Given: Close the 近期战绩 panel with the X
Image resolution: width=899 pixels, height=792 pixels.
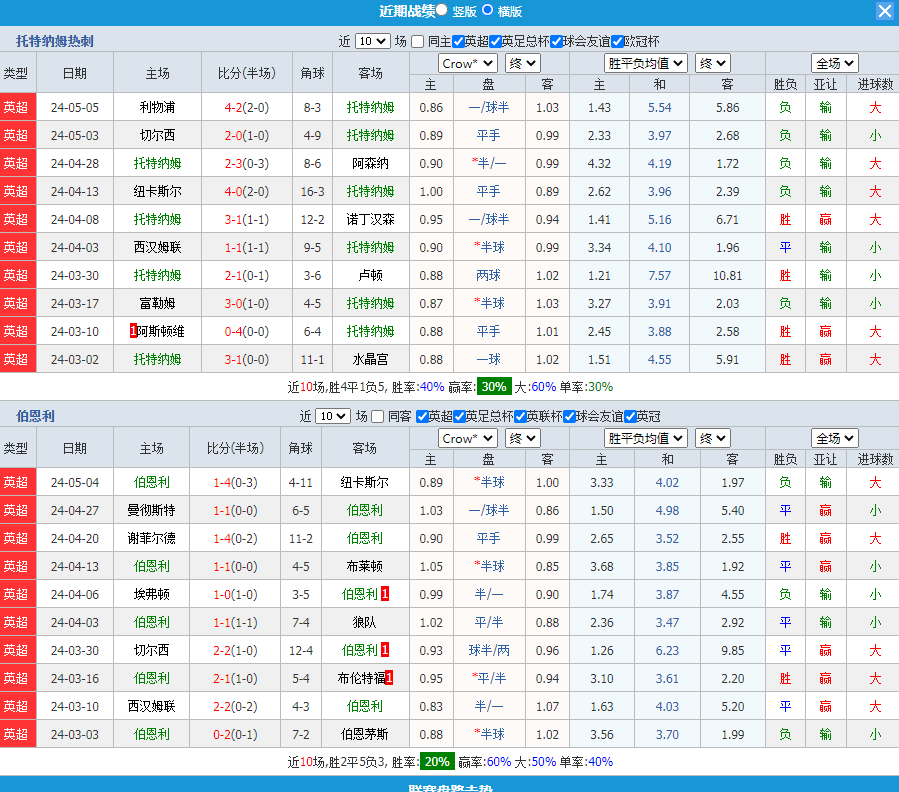Looking at the screenshot, I should tap(885, 11).
